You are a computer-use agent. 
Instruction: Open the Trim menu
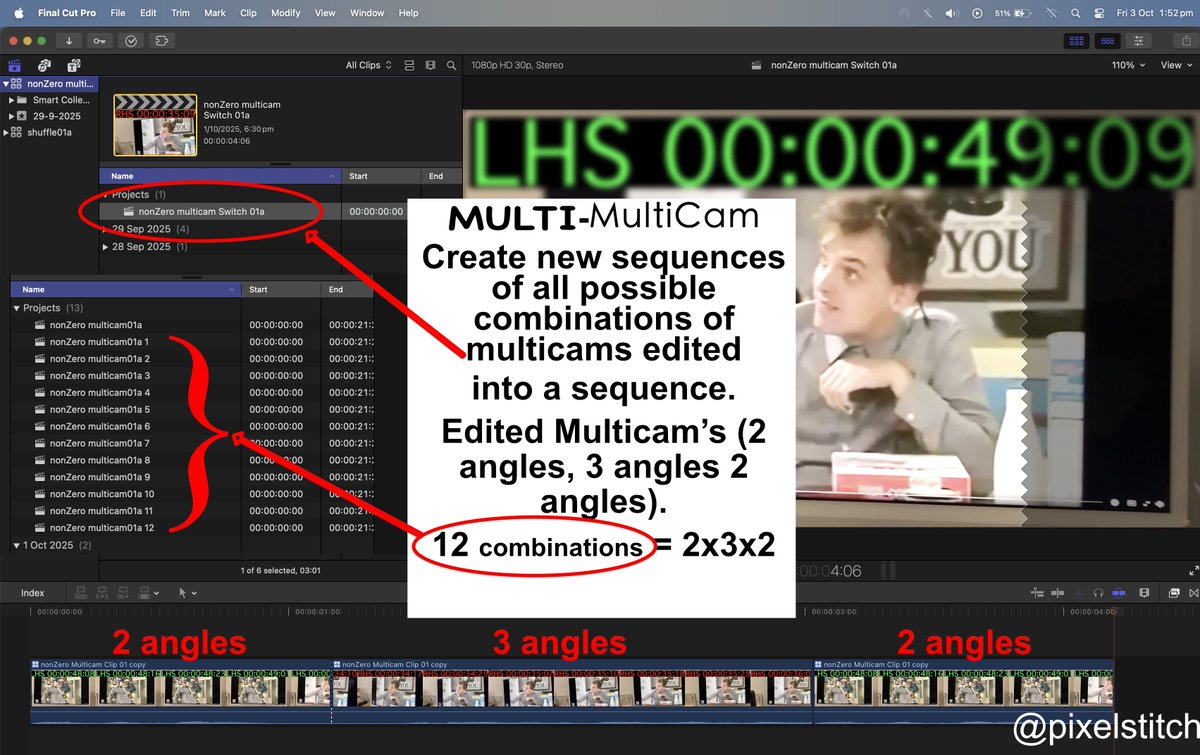[x=180, y=13]
